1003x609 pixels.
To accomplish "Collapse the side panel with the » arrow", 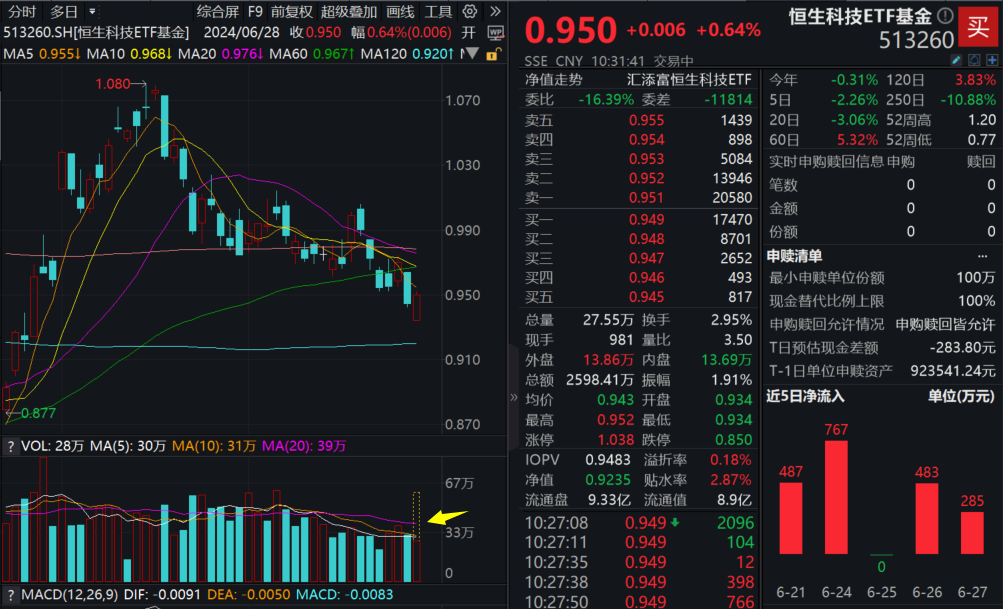I will 514,397.
